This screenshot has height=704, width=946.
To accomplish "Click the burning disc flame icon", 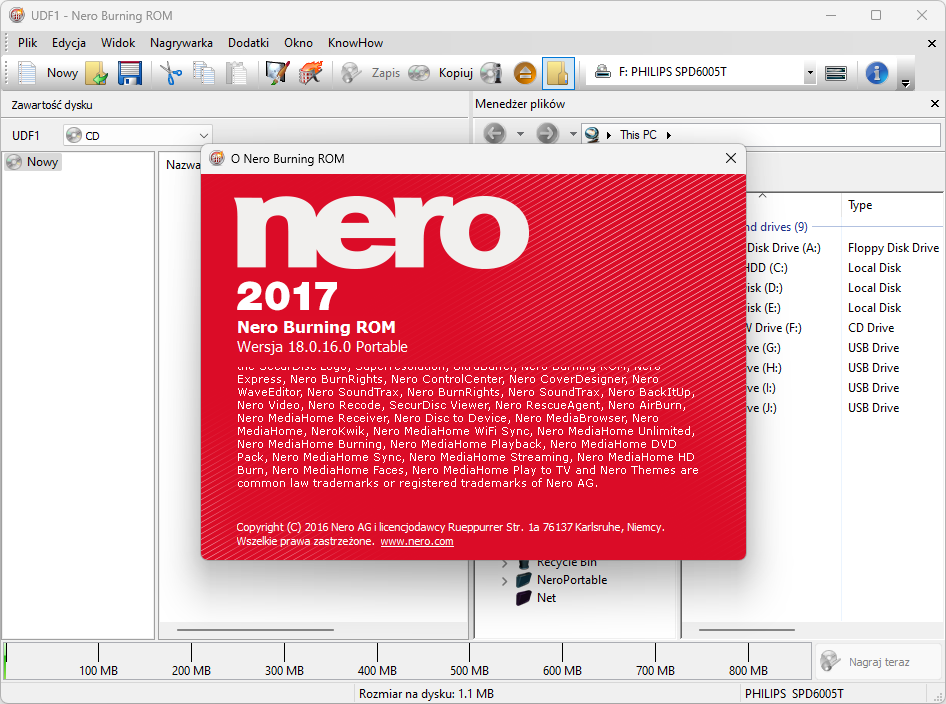I will pyautogui.click(x=311, y=73).
